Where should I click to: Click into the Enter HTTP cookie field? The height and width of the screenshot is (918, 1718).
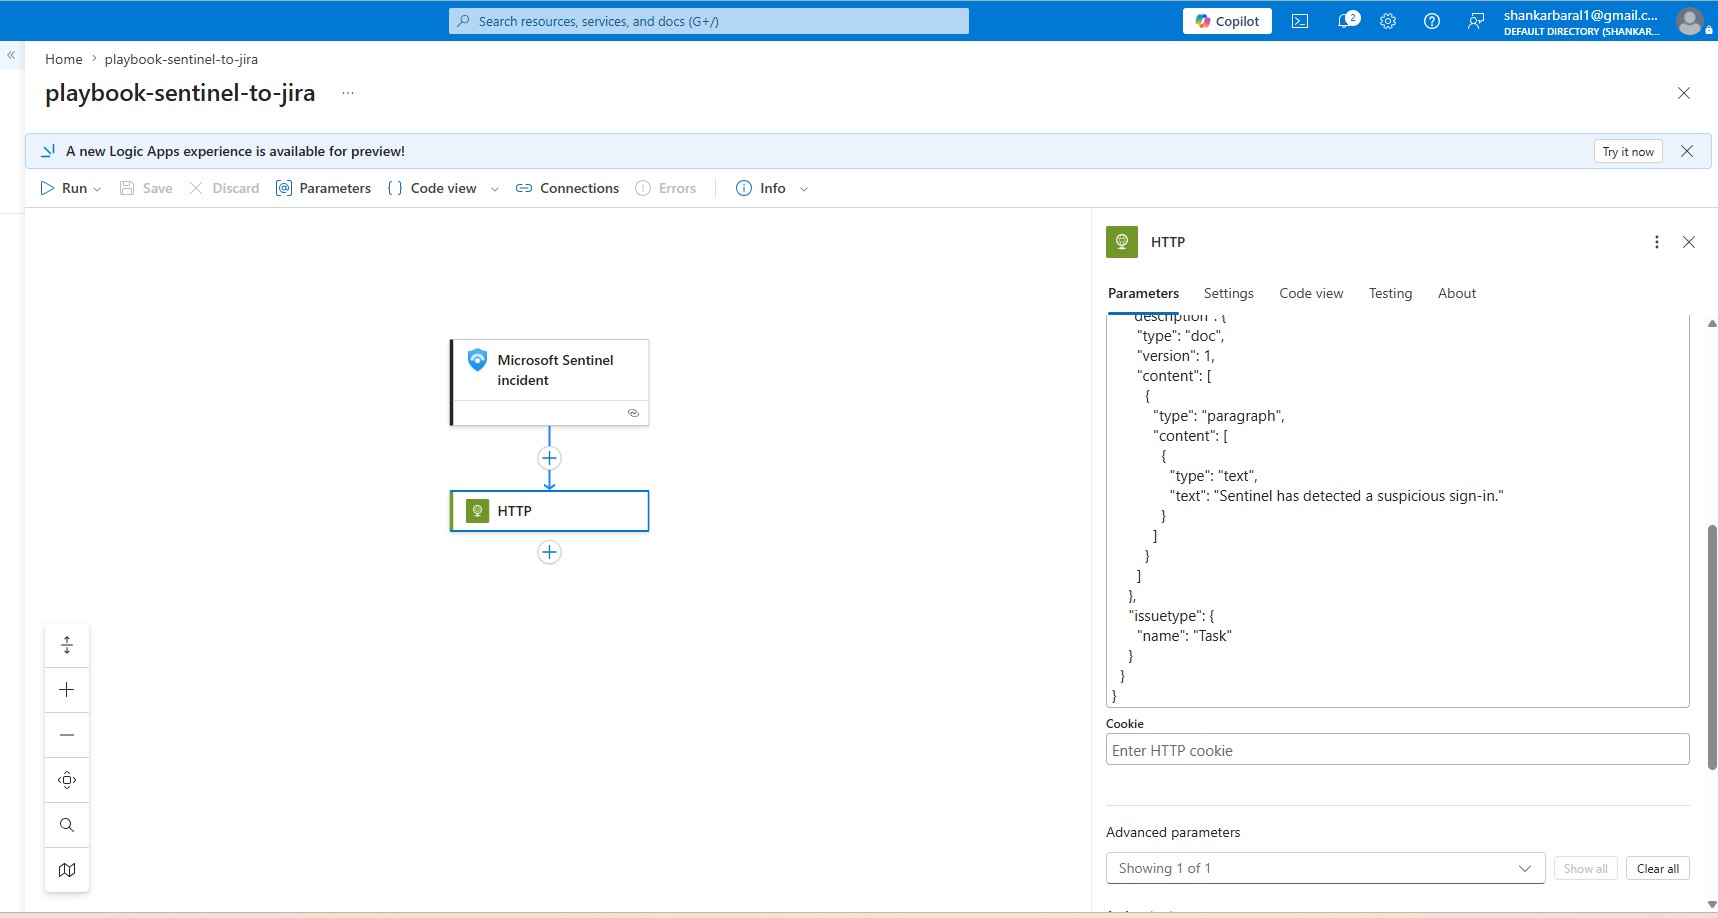[x=1397, y=750]
